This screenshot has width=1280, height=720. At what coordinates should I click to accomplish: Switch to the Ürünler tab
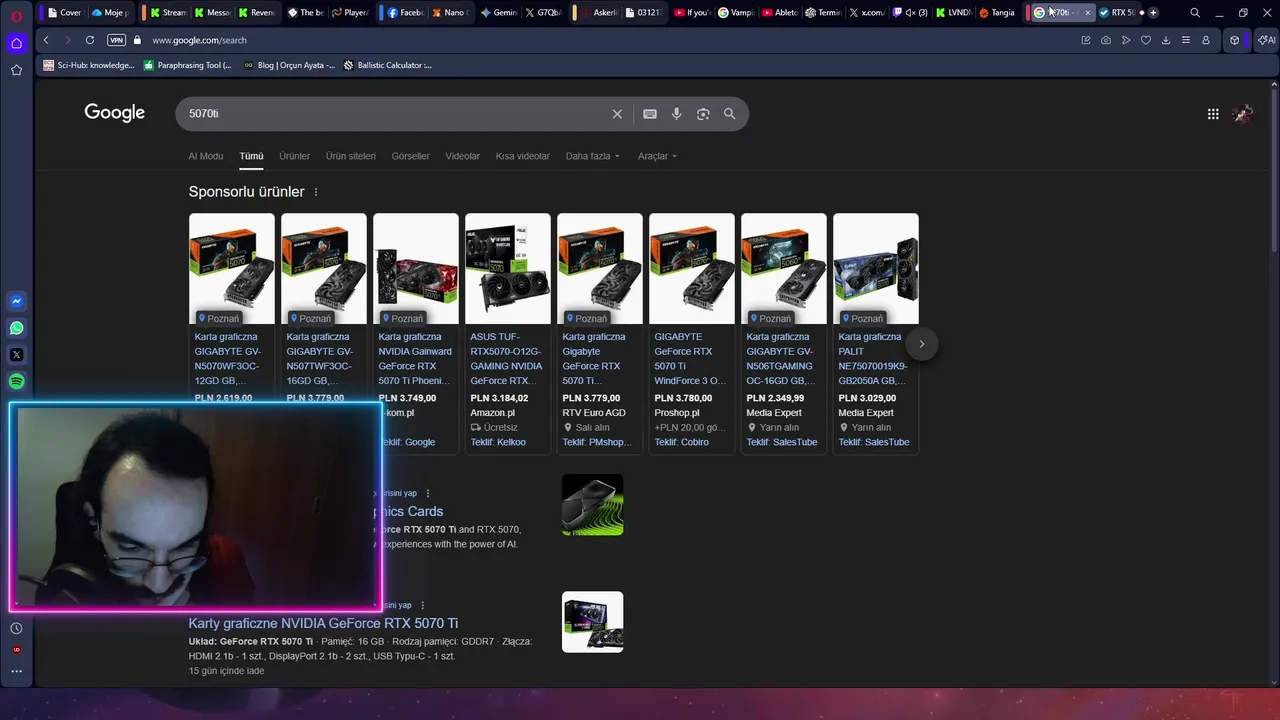[294, 156]
